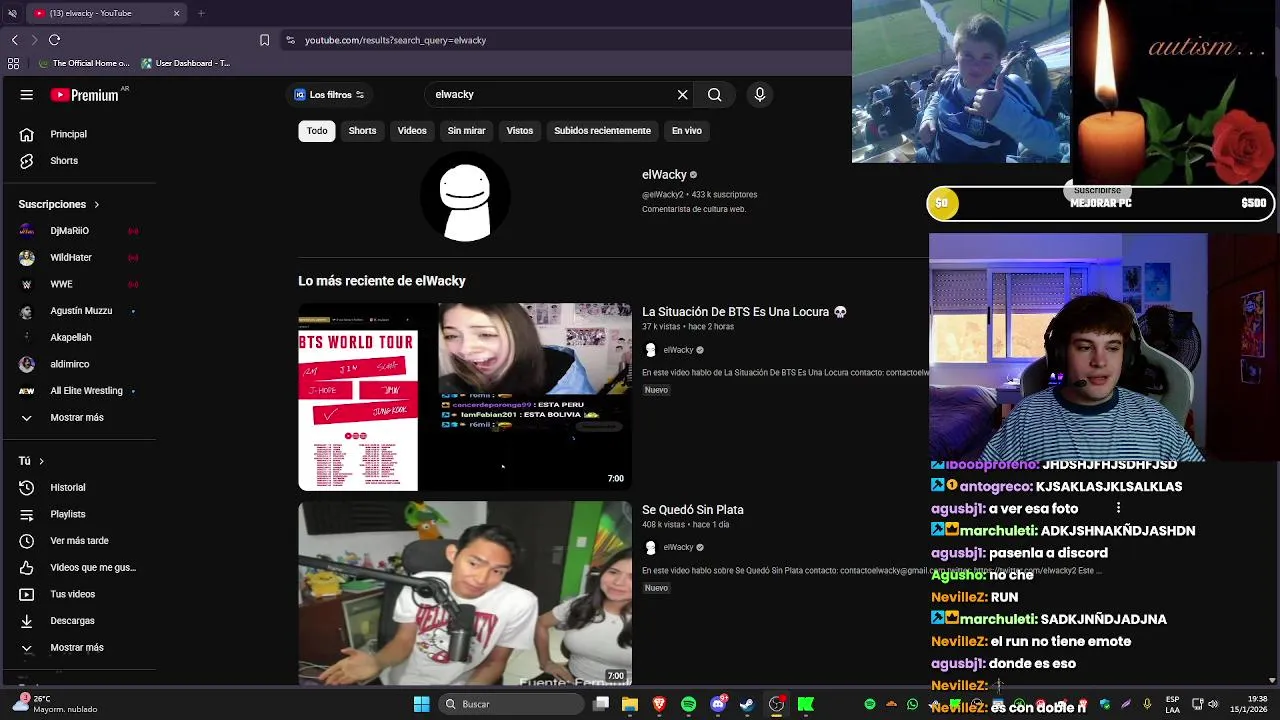Open the Agustin Muzzu subscription
Screen dimensions: 1280x720
pyautogui.click(x=80, y=311)
